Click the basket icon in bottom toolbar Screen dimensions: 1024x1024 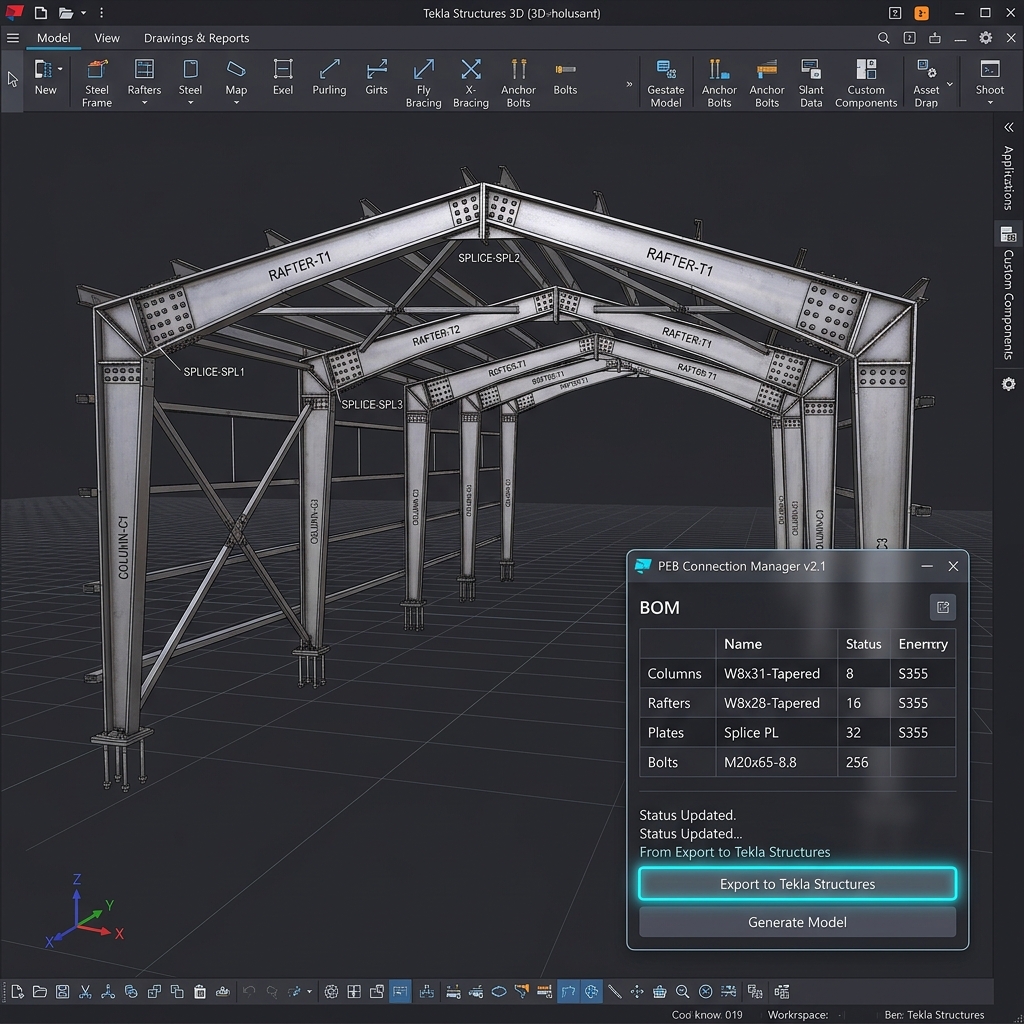click(660, 991)
